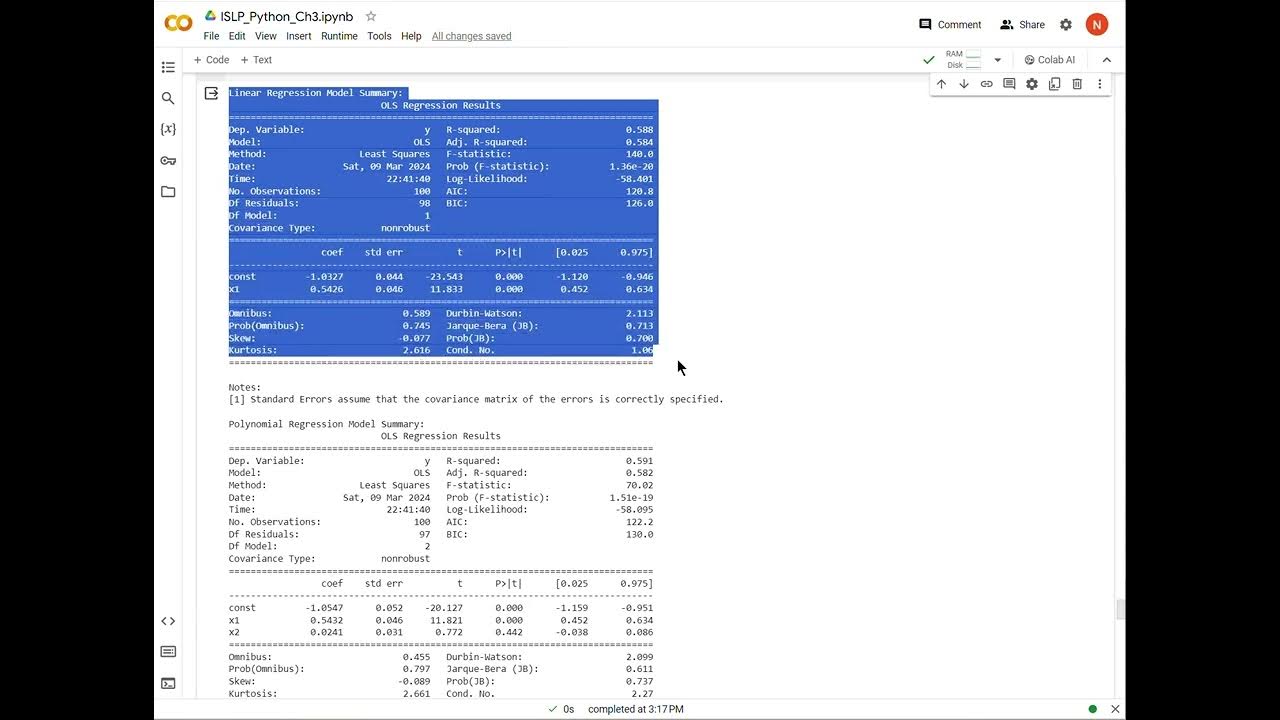This screenshot has height=720, width=1280.
Task: Open the Insert menu
Action: [299, 36]
